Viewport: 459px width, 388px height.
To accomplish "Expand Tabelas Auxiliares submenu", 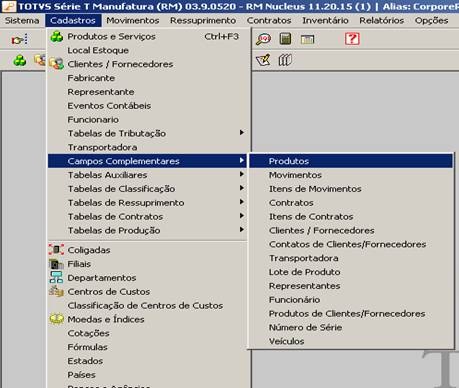I will pos(147,175).
